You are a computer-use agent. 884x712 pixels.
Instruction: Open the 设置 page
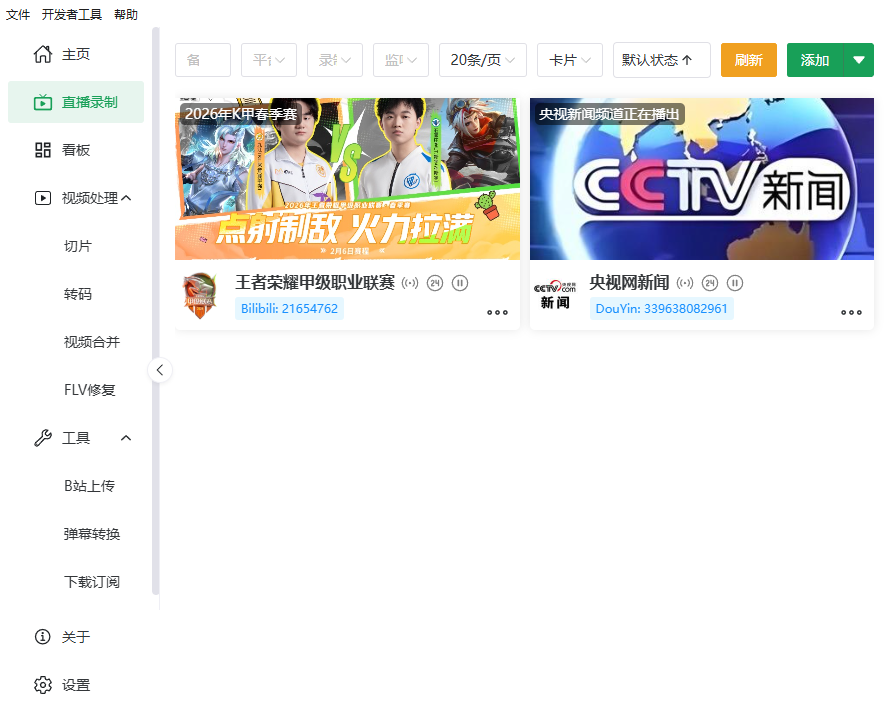pos(76,685)
